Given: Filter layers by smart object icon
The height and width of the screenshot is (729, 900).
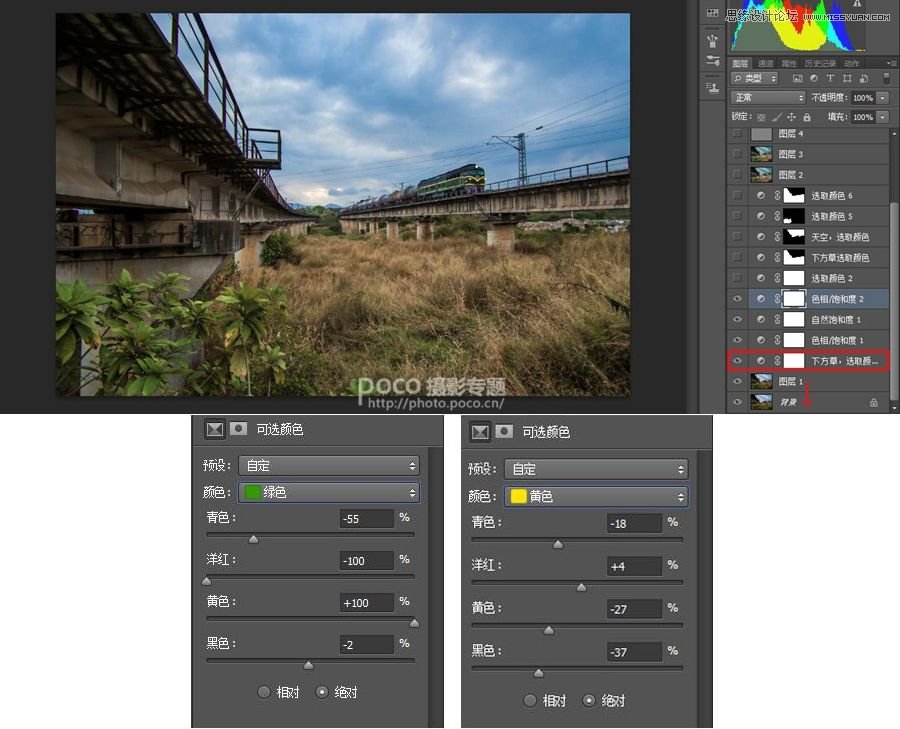Looking at the screenshot, I should click(x=864, y=78).
